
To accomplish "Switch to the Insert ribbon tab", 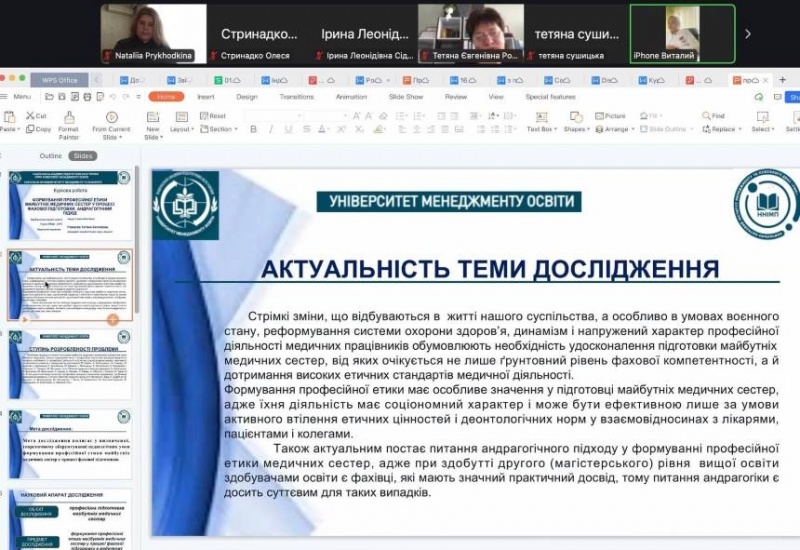I will (x=205, y=97).
